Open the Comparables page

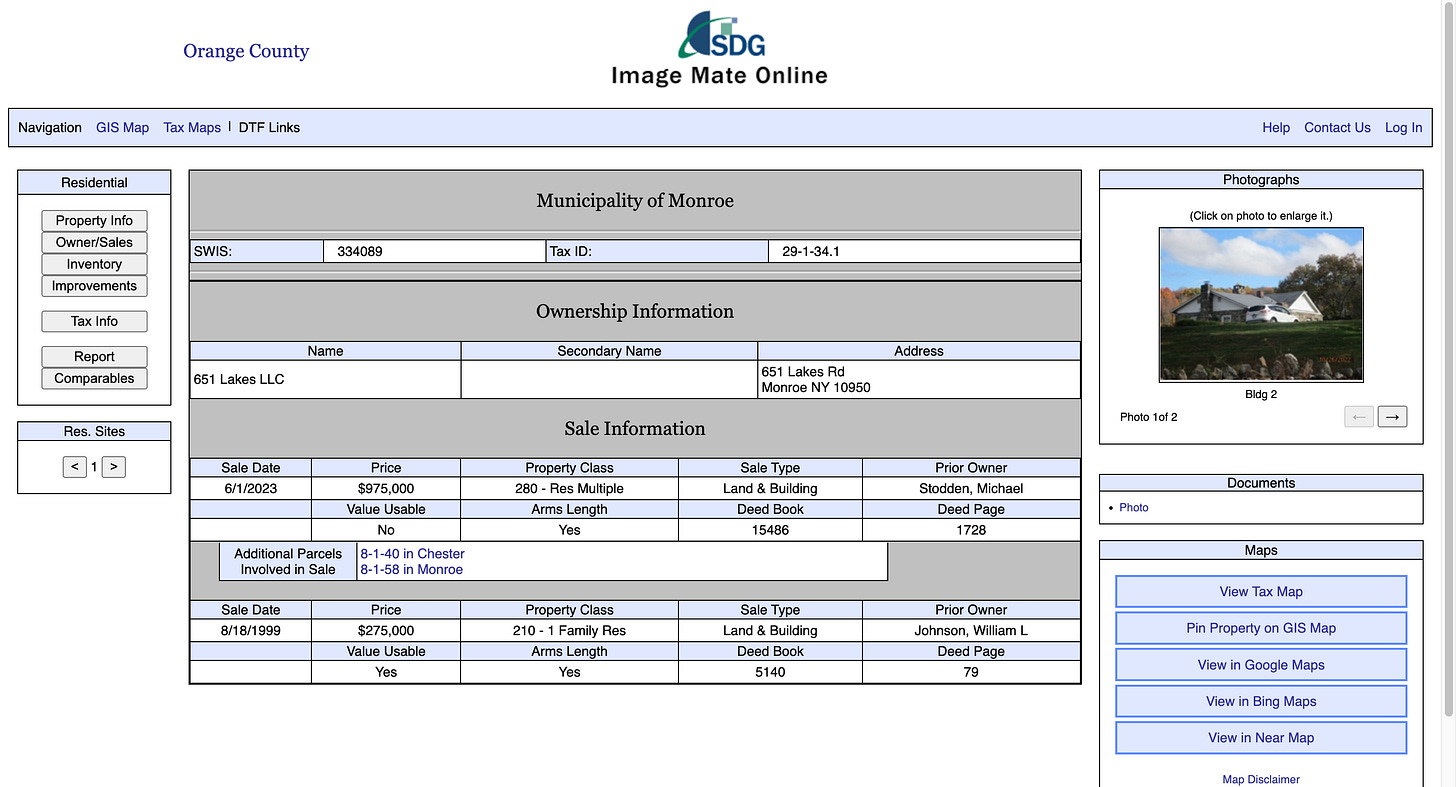pyautogui.click(x=94, y=378)
